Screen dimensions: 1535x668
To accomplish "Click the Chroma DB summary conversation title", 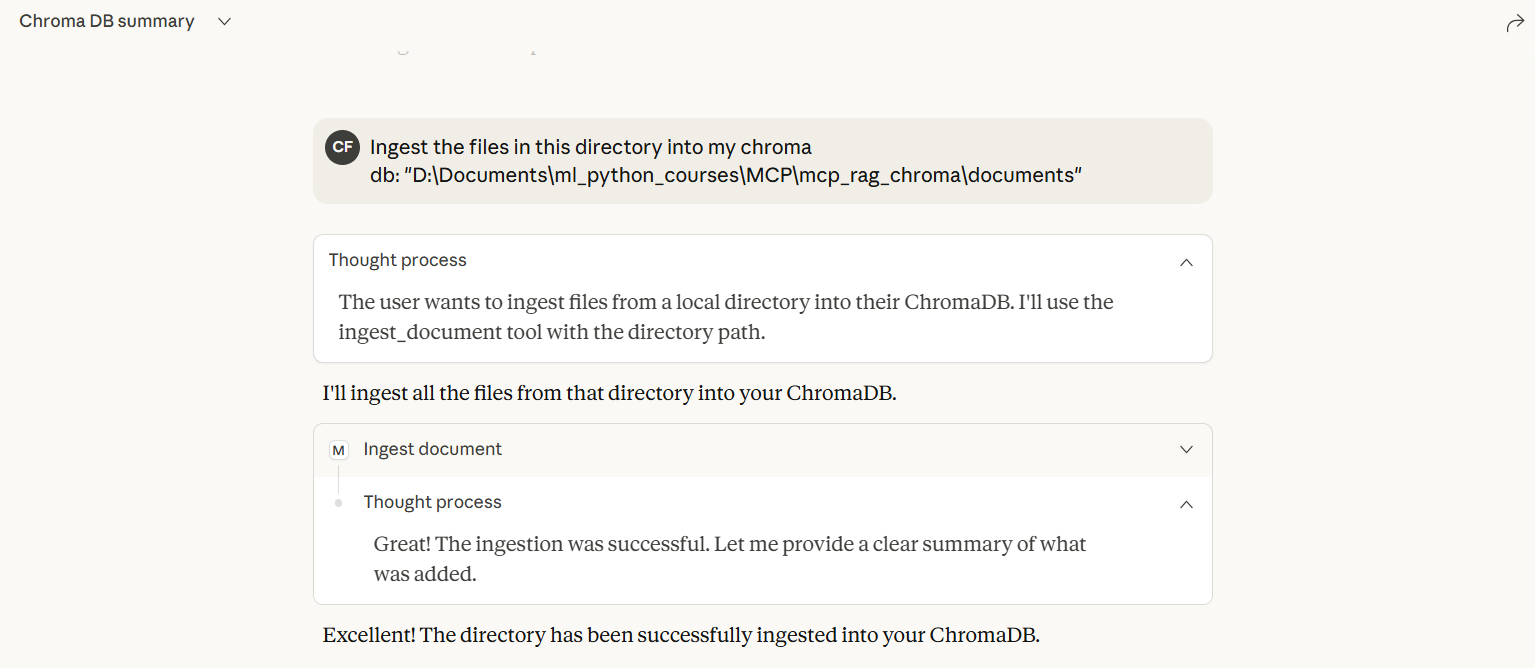I will [107, 22].
